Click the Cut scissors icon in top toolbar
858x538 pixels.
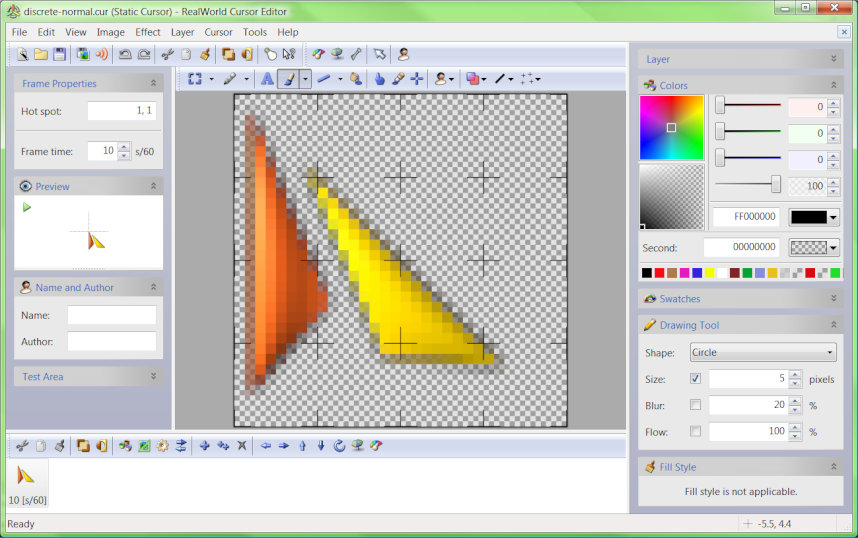point(168,54)
